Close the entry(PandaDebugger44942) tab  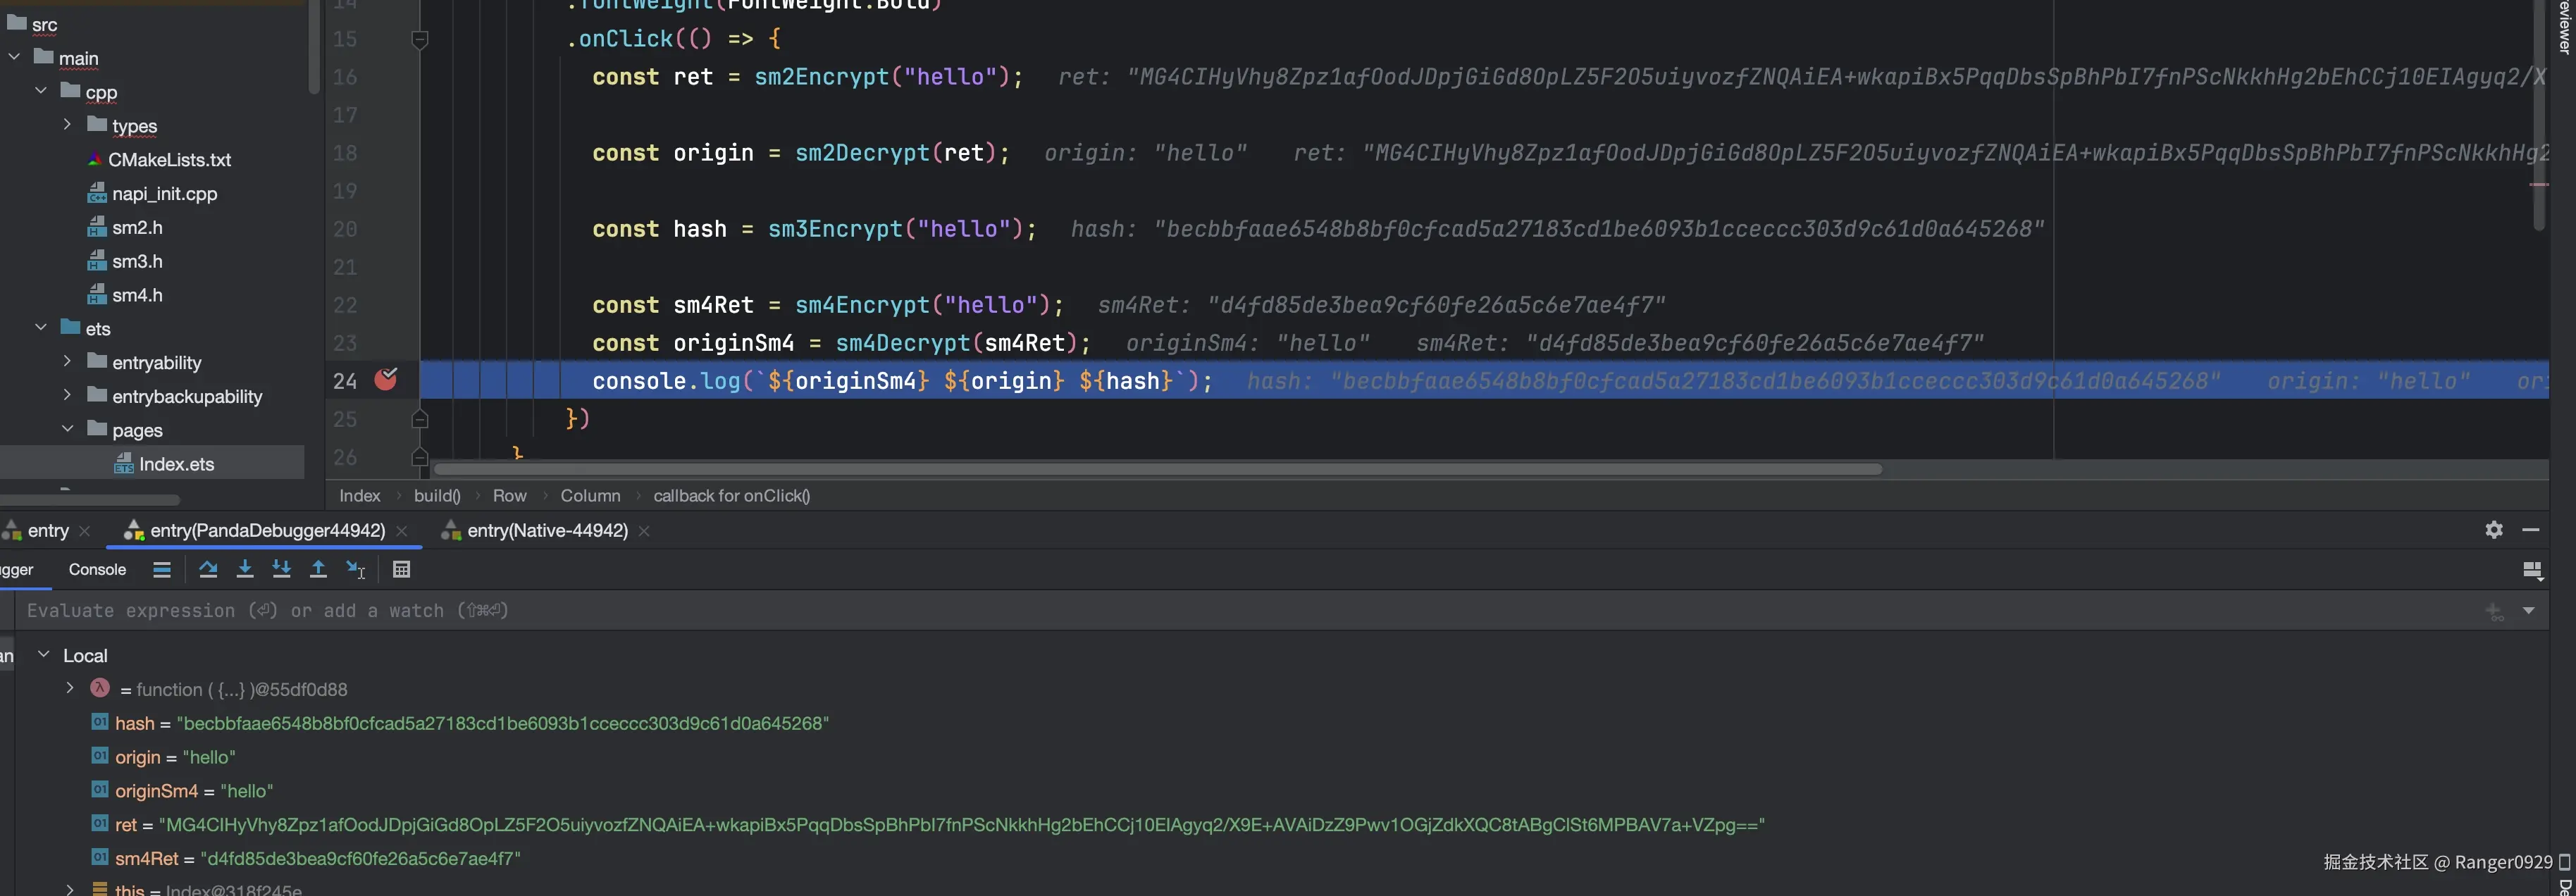coord(402,531)
